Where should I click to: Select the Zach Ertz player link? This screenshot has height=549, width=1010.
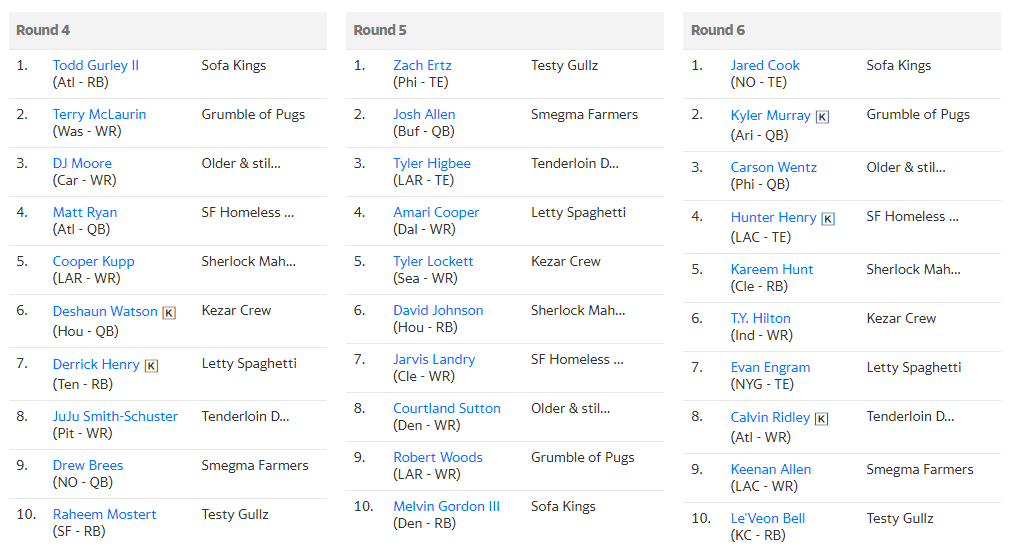pyautogui.click(x=422, y=65)
